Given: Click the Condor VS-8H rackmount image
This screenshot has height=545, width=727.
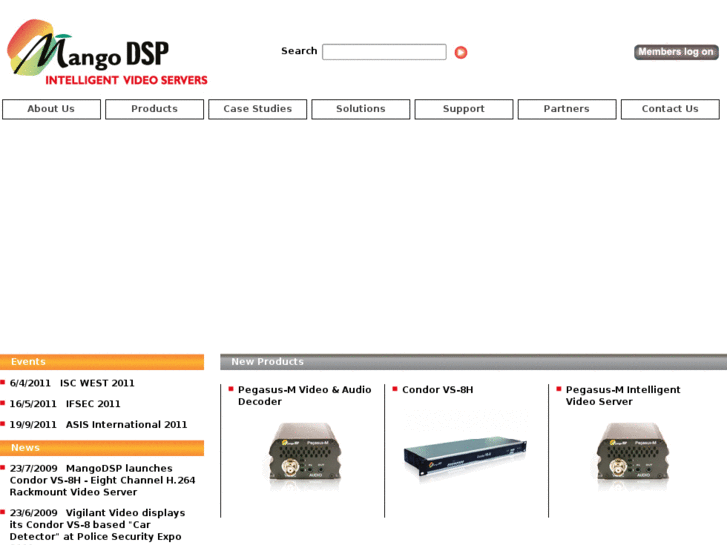Looking at the screenshot, I should click(x=465, y=455).
